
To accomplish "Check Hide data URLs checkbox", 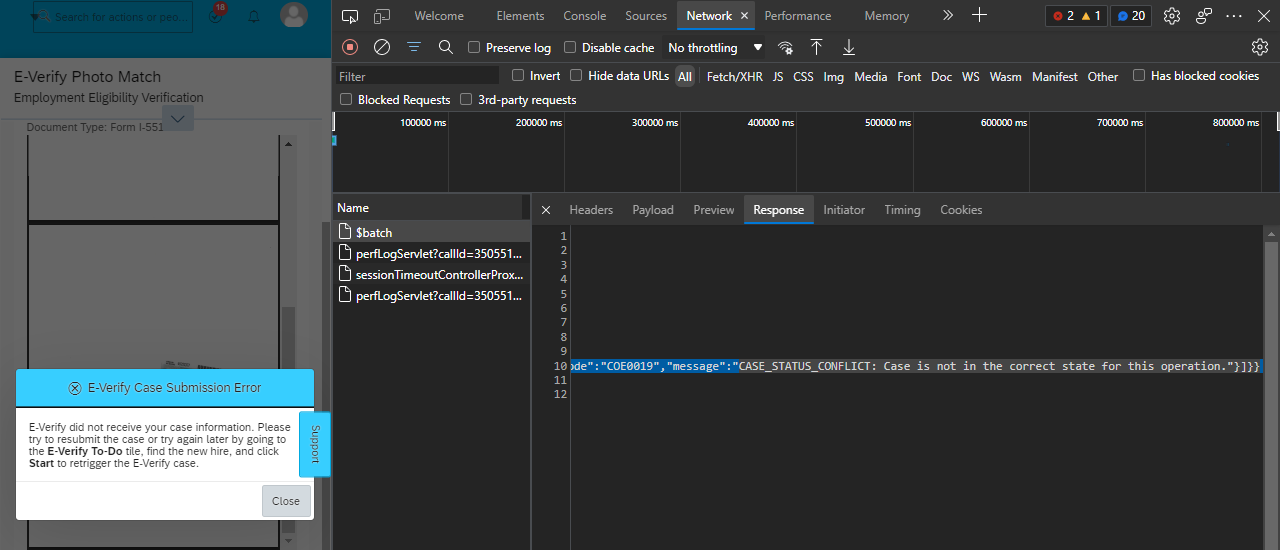I will [x=576, y=76].
